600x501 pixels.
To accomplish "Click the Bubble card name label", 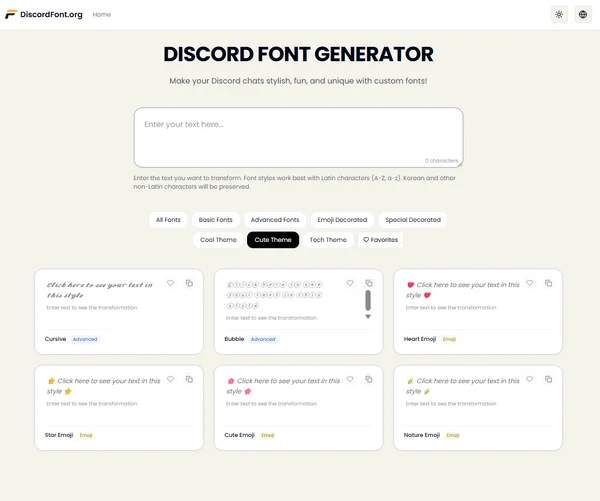I will (x=234, y=339).
